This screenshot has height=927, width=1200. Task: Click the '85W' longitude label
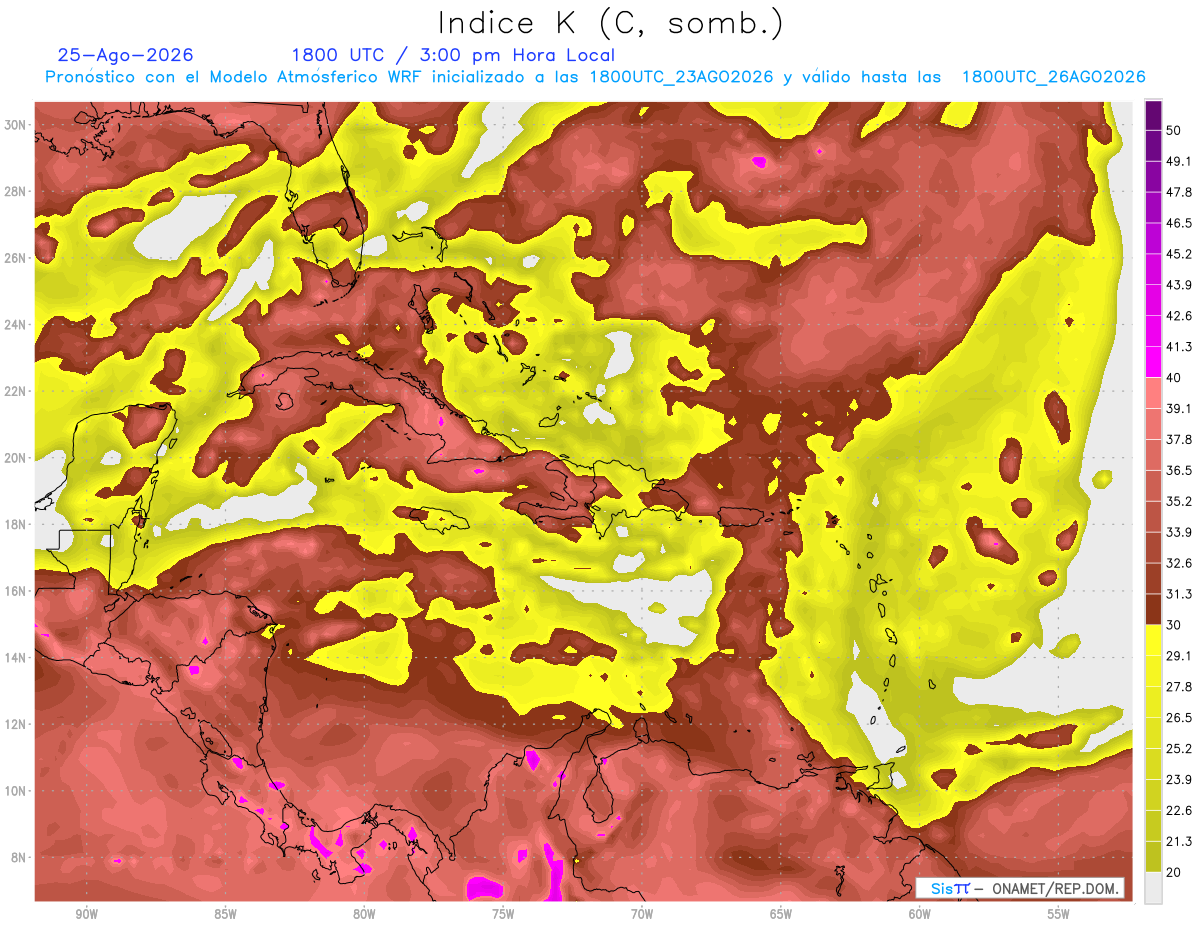tap(225, 915)
